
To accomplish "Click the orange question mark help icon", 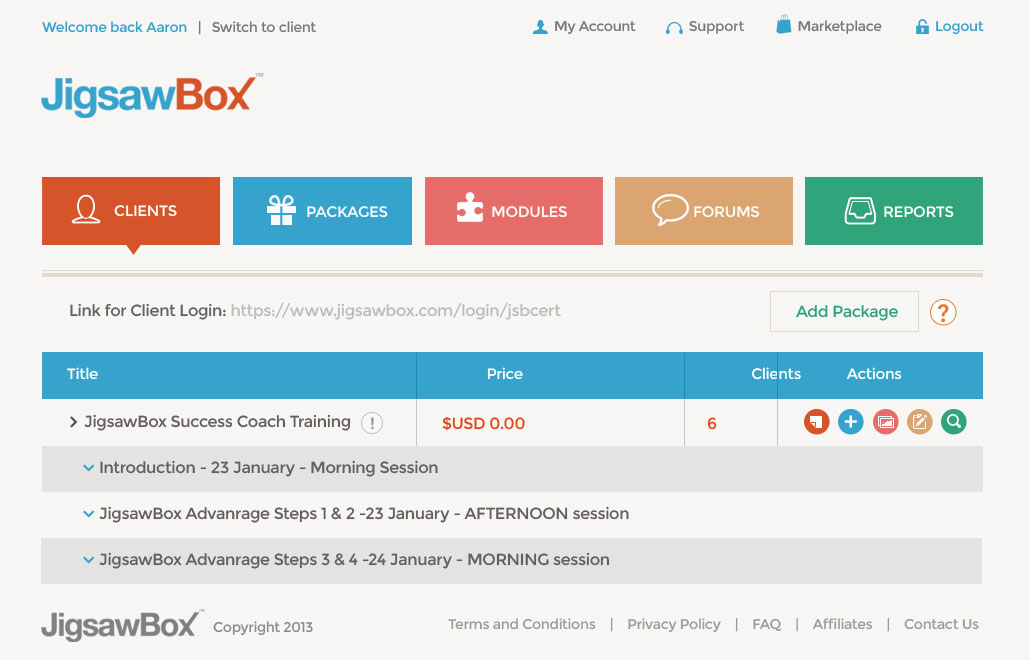I will pyautogui.click(x=943, y=312).
